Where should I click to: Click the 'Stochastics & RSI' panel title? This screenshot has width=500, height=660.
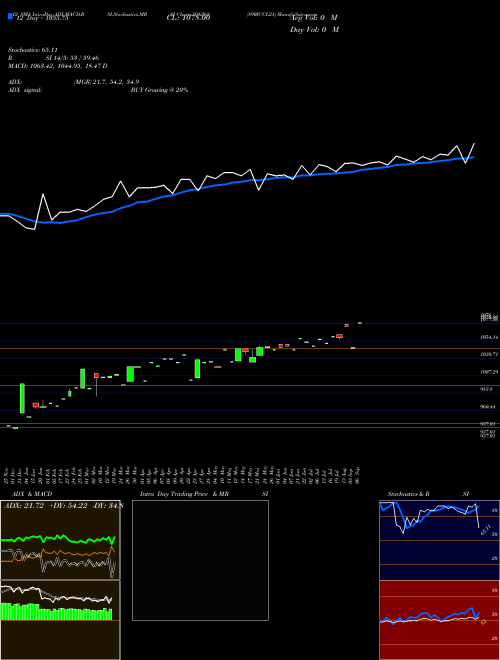(428, 494)
